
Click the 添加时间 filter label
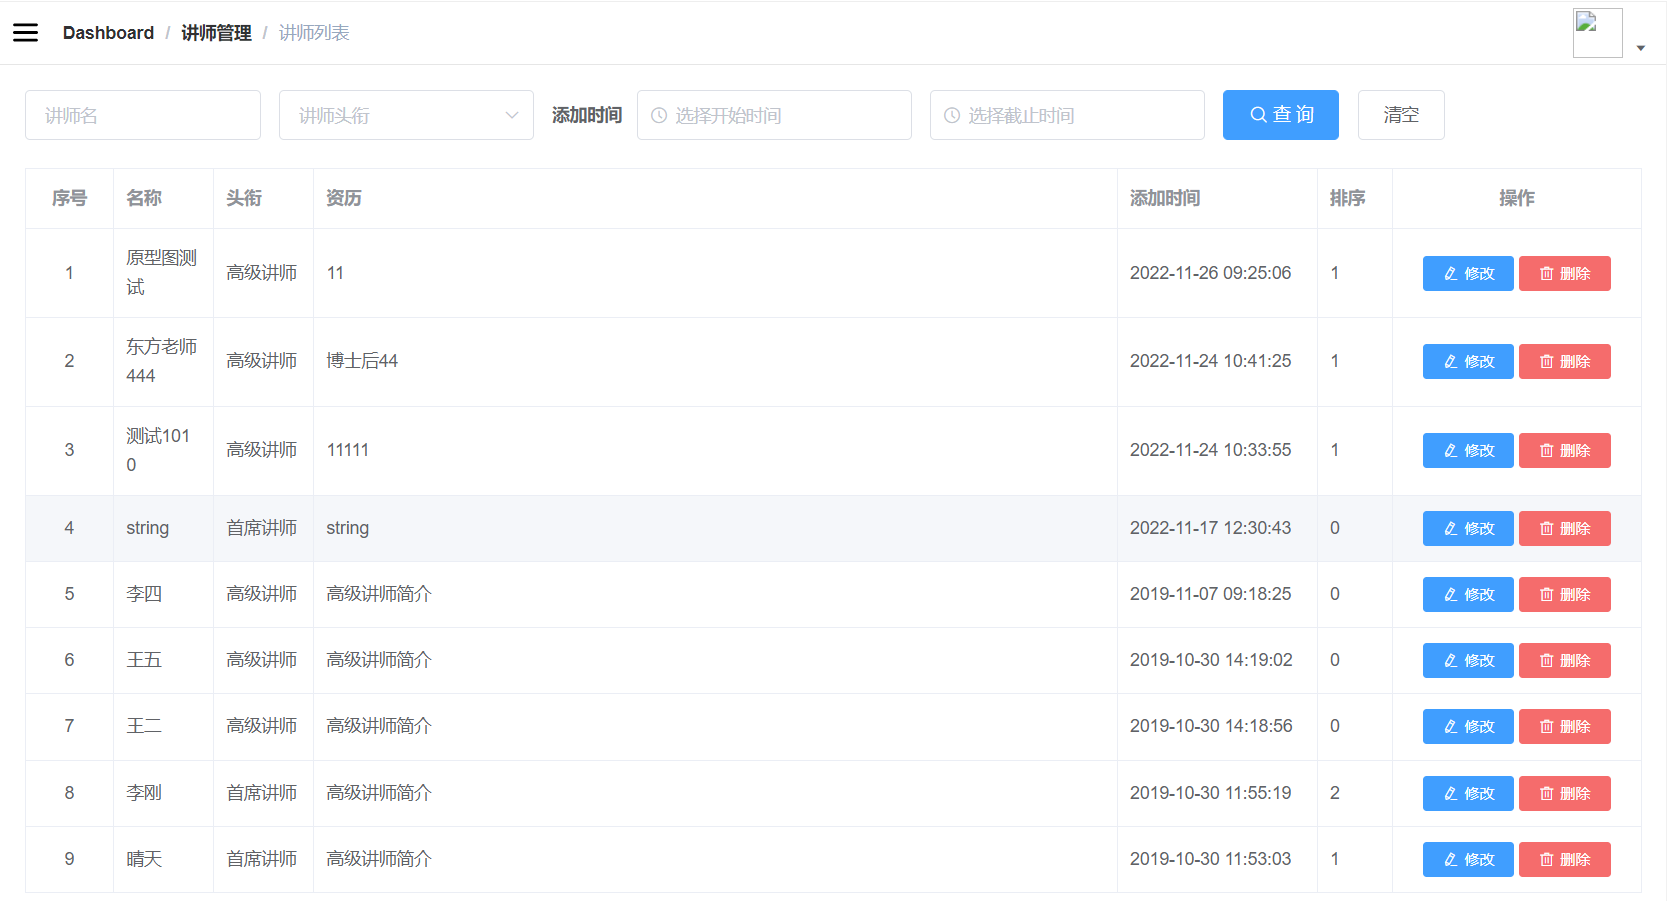coord(587,115)
